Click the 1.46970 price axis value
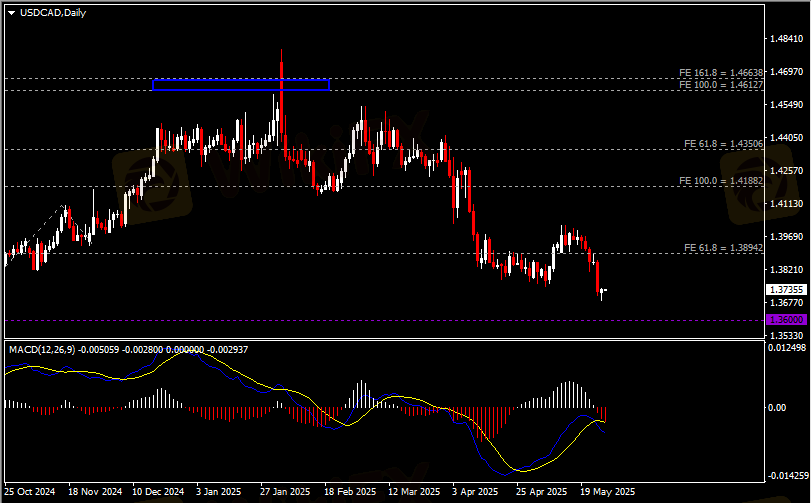 (787, 72)
